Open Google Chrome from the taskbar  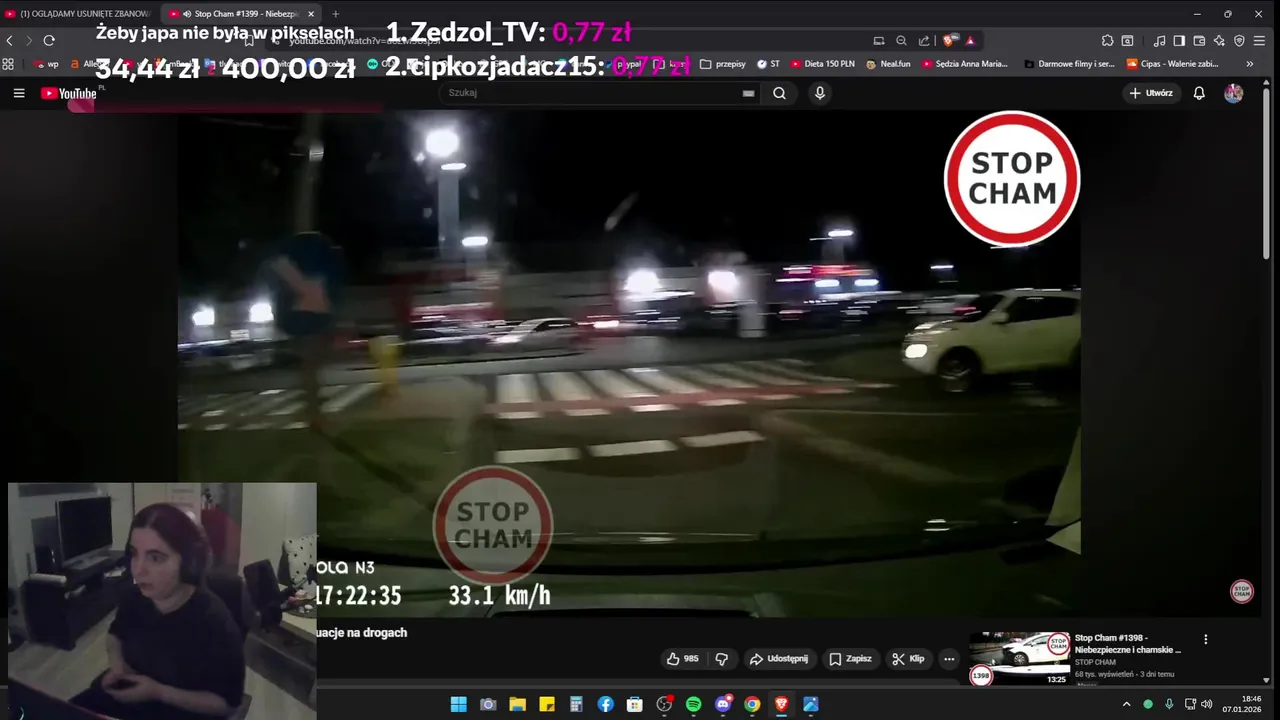coord(752,704)
